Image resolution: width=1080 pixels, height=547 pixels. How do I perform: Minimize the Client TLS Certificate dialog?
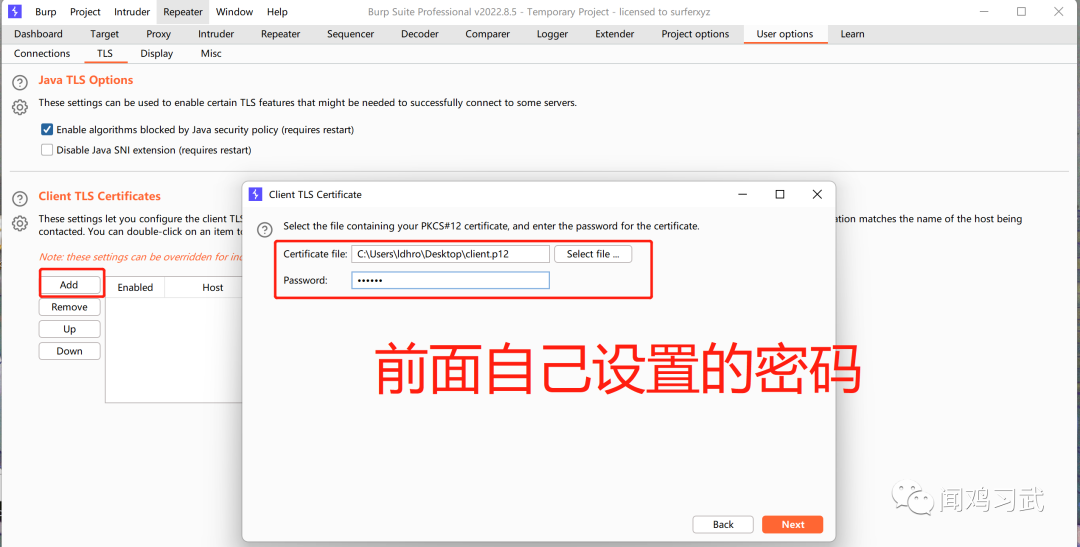coord(742,194)
